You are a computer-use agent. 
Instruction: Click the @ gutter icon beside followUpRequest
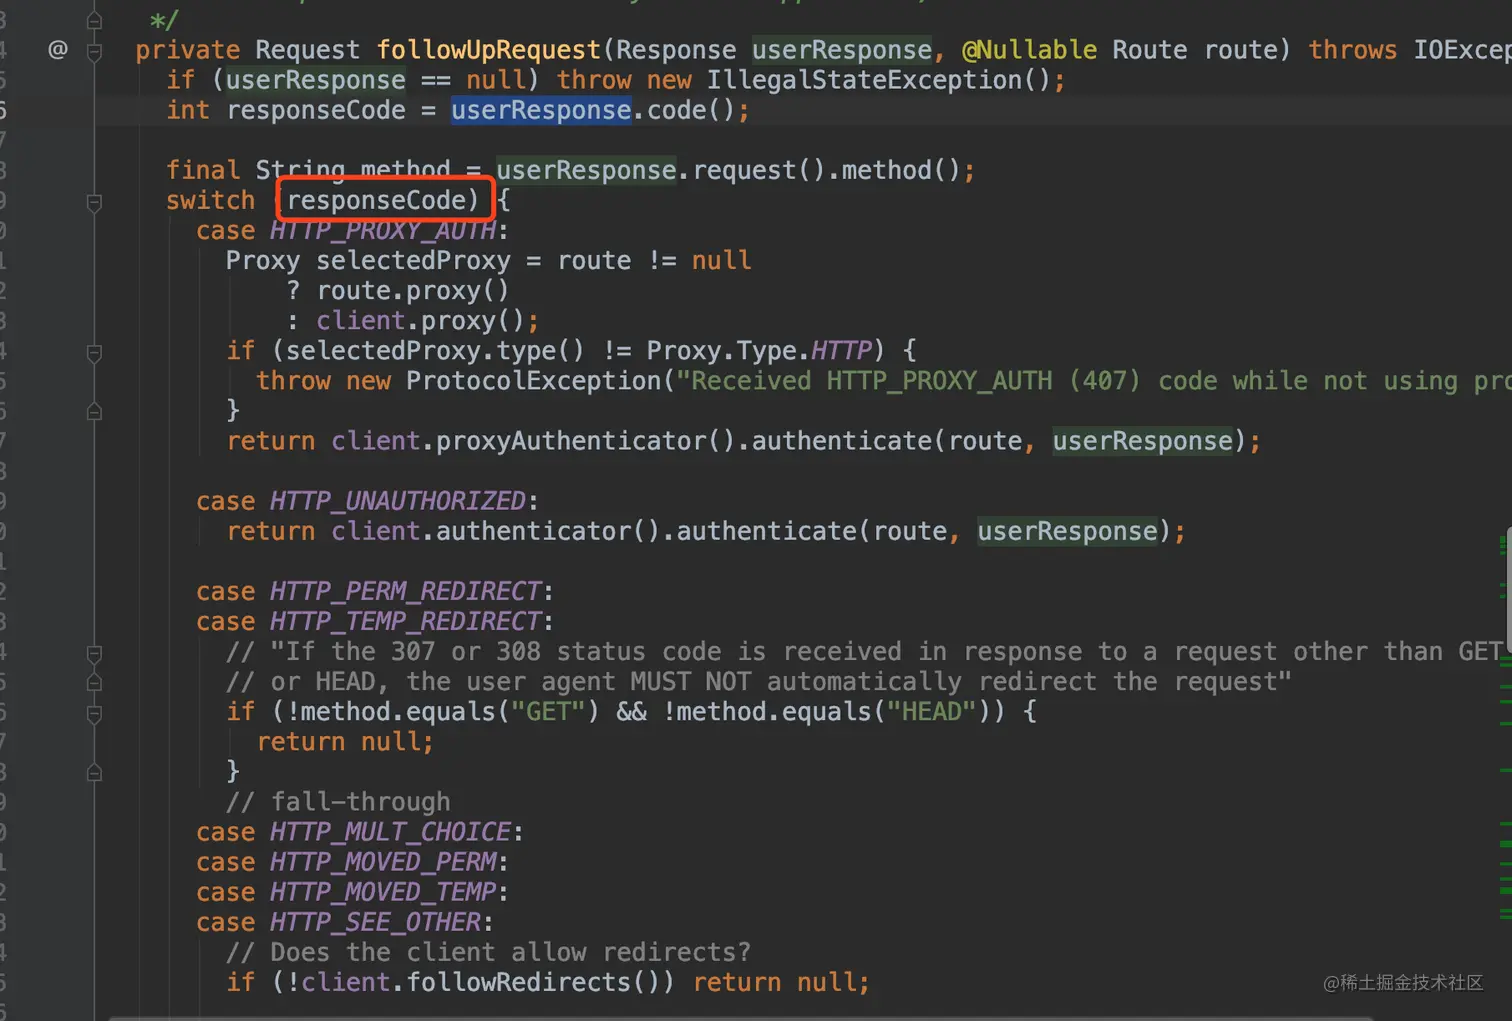58,49
